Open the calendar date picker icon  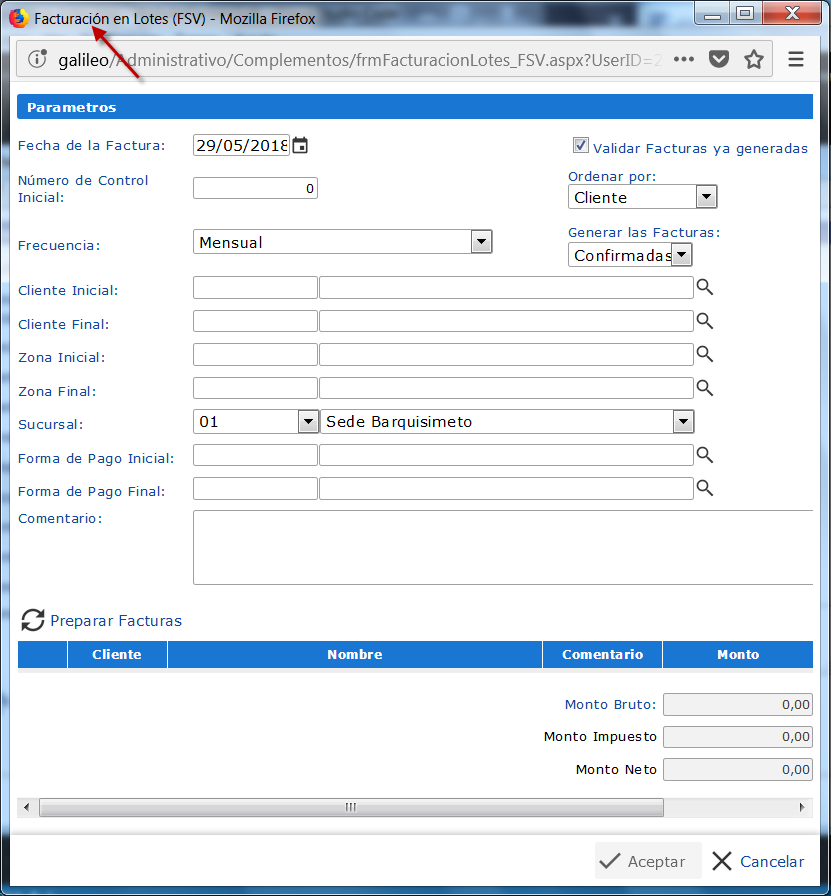pos(300,146)
